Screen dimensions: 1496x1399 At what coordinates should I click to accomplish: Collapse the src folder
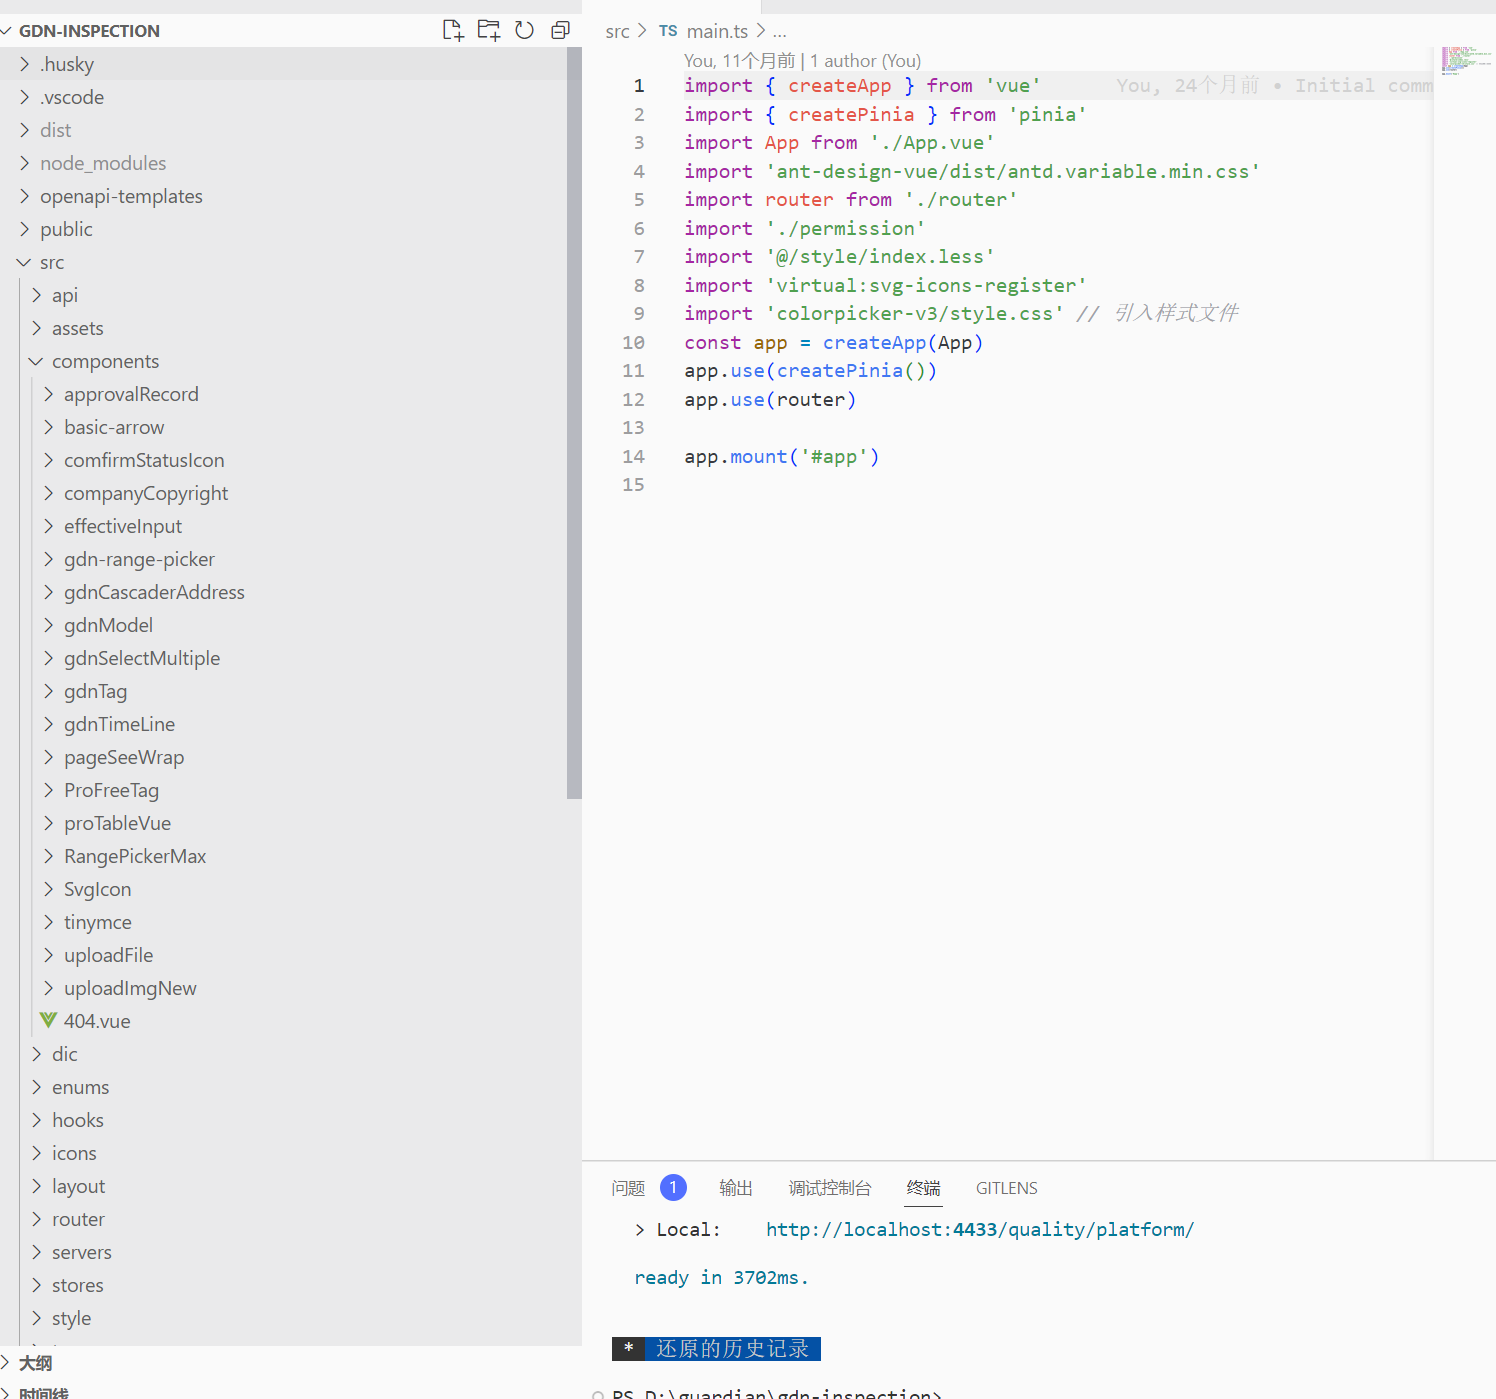[x=25, y=262]
